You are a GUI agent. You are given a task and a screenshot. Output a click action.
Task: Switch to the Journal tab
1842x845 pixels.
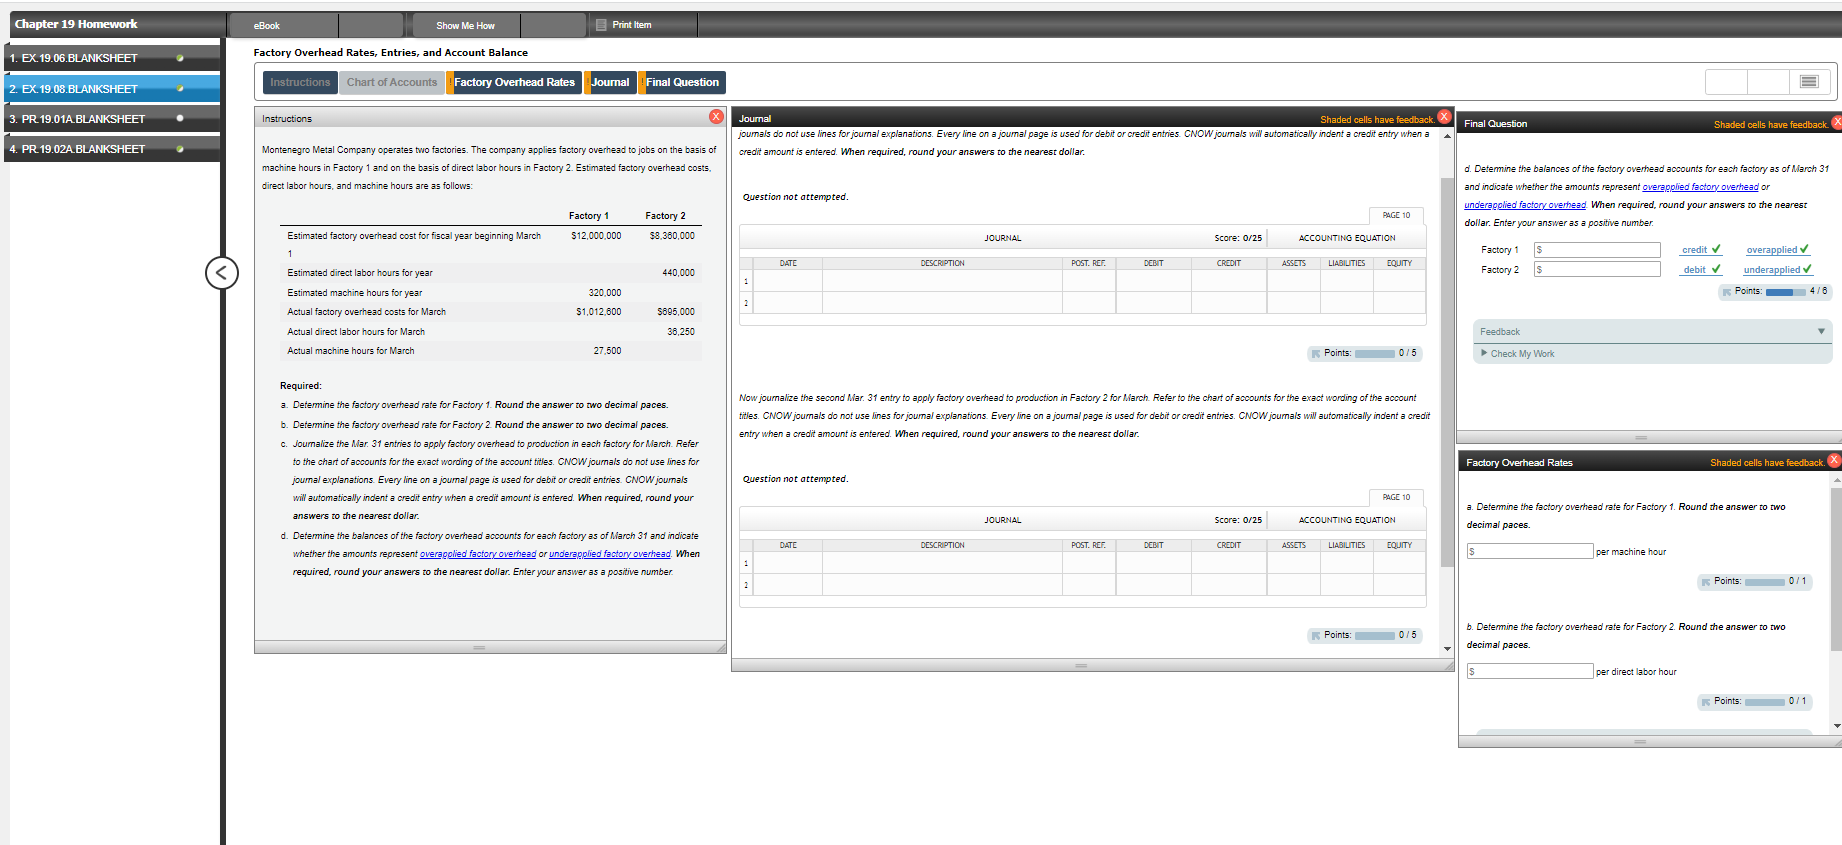(610, 82)
